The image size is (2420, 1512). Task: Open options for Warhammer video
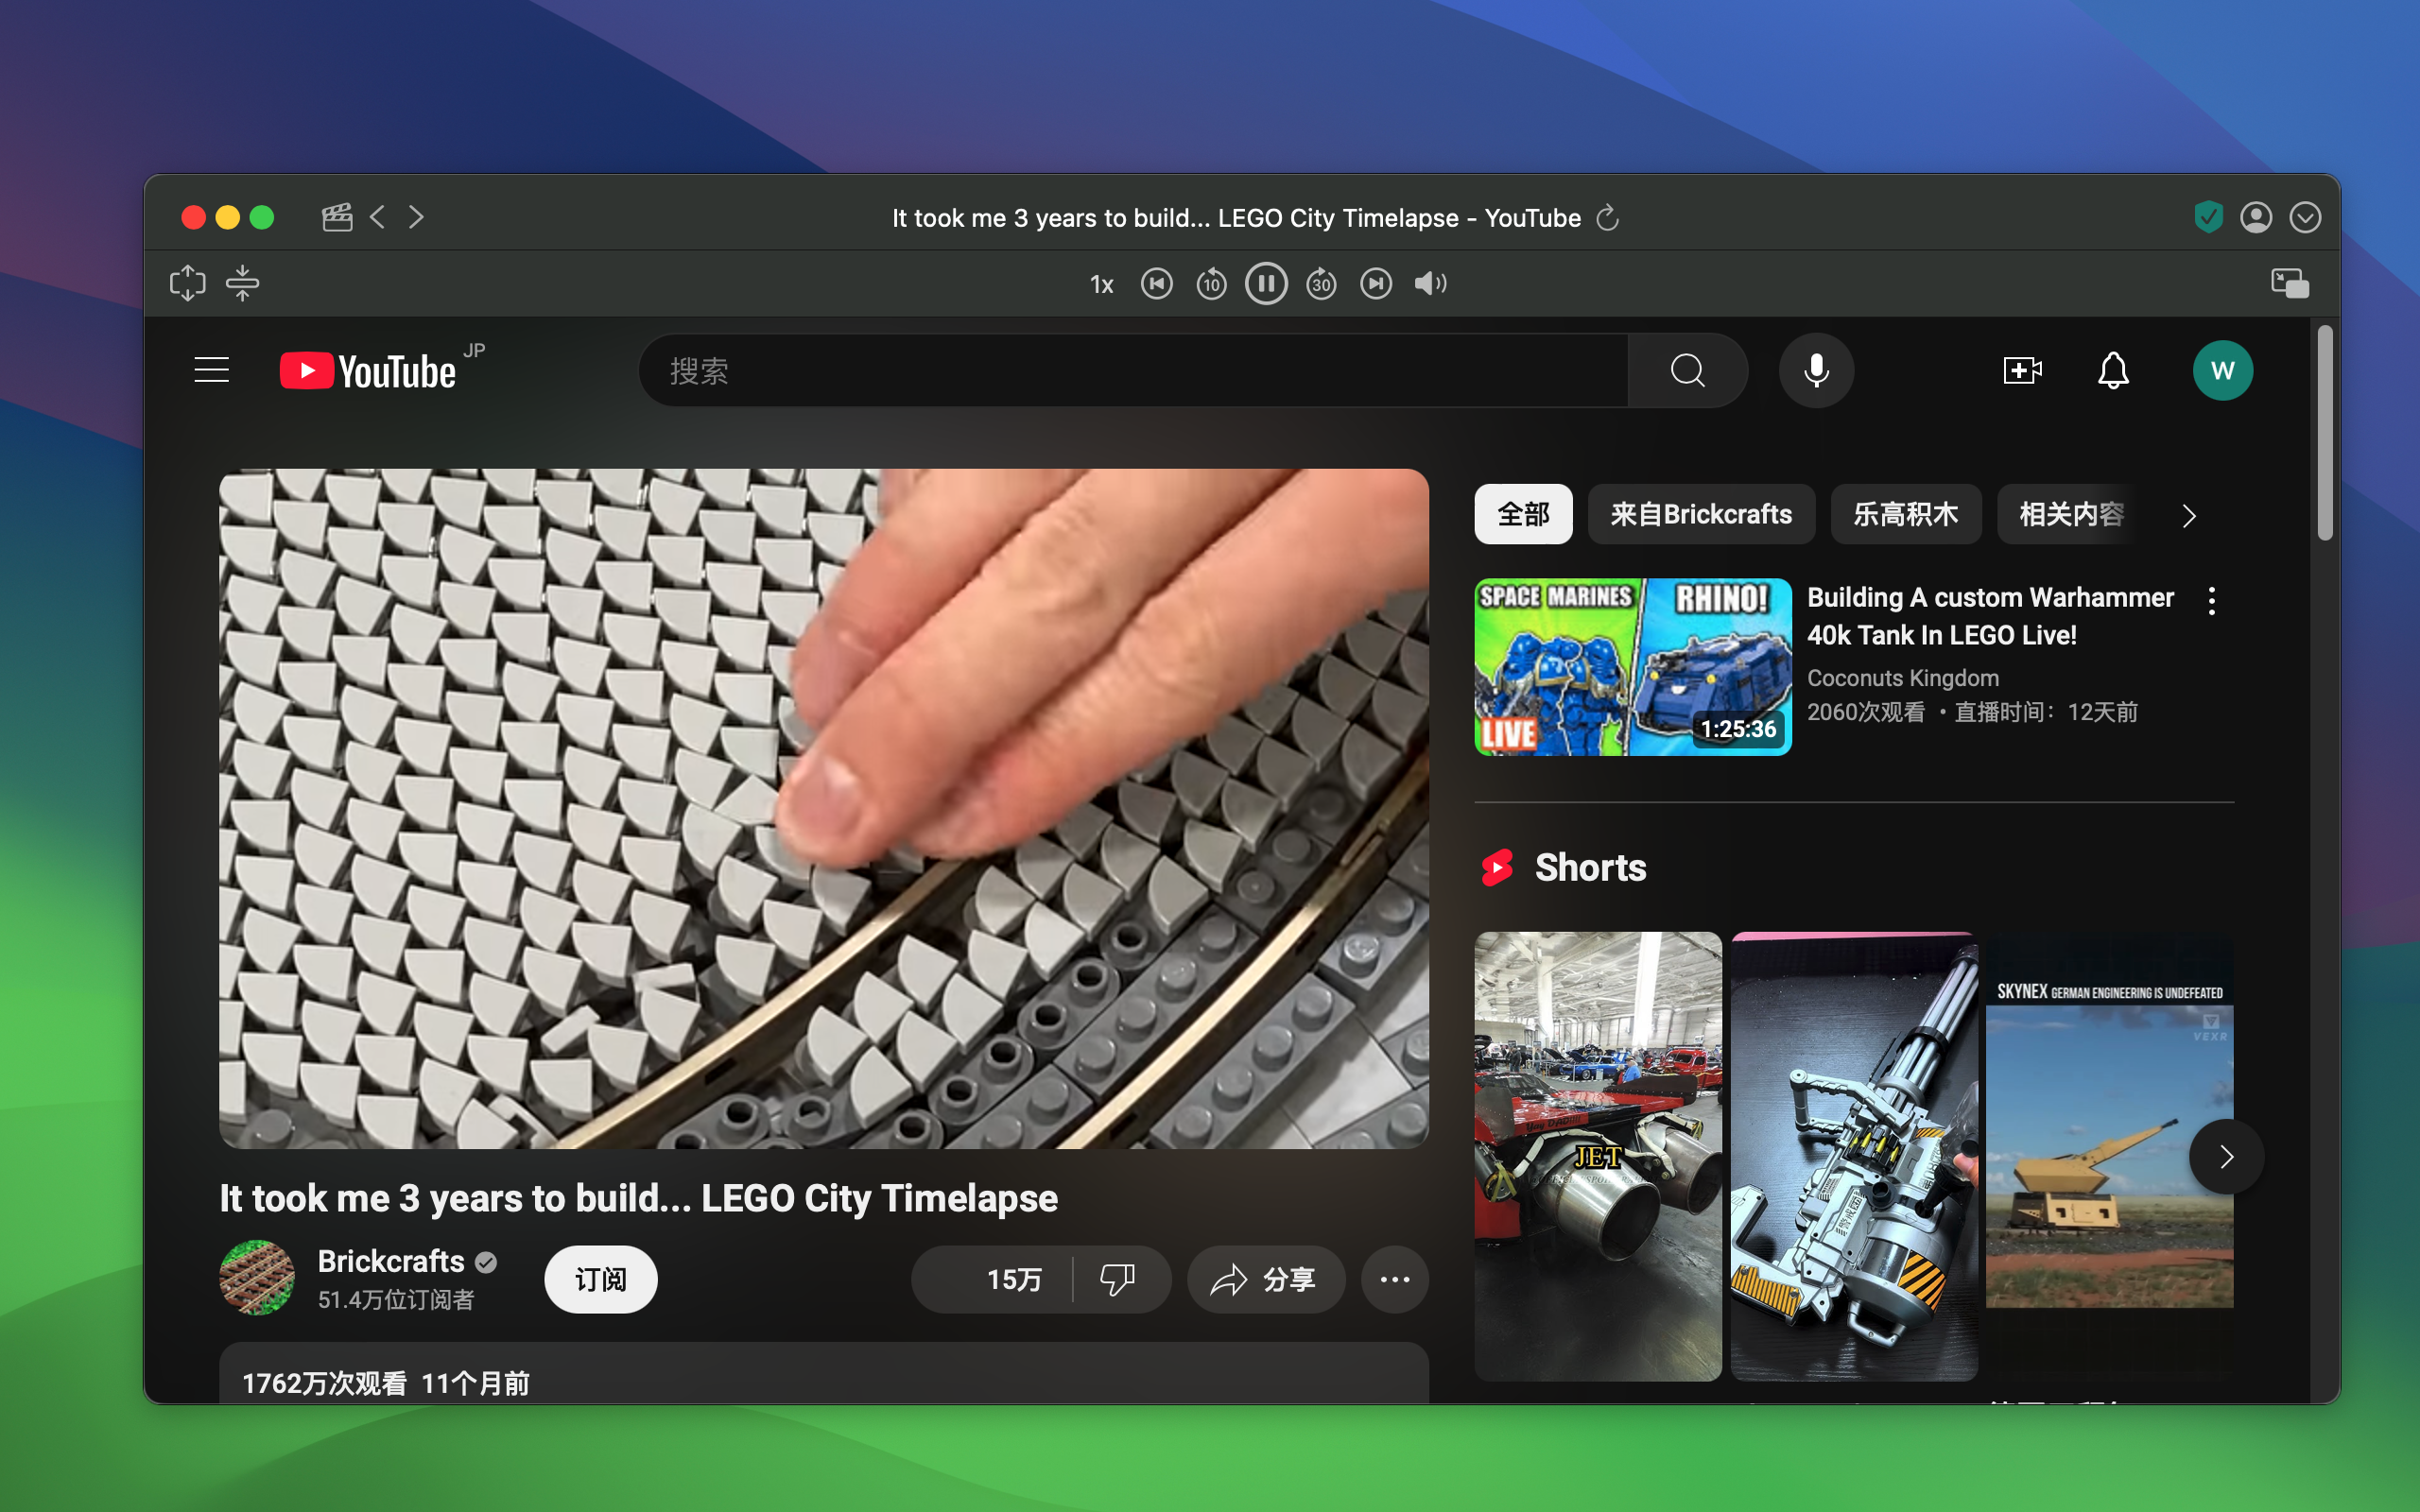(2212, 601)
